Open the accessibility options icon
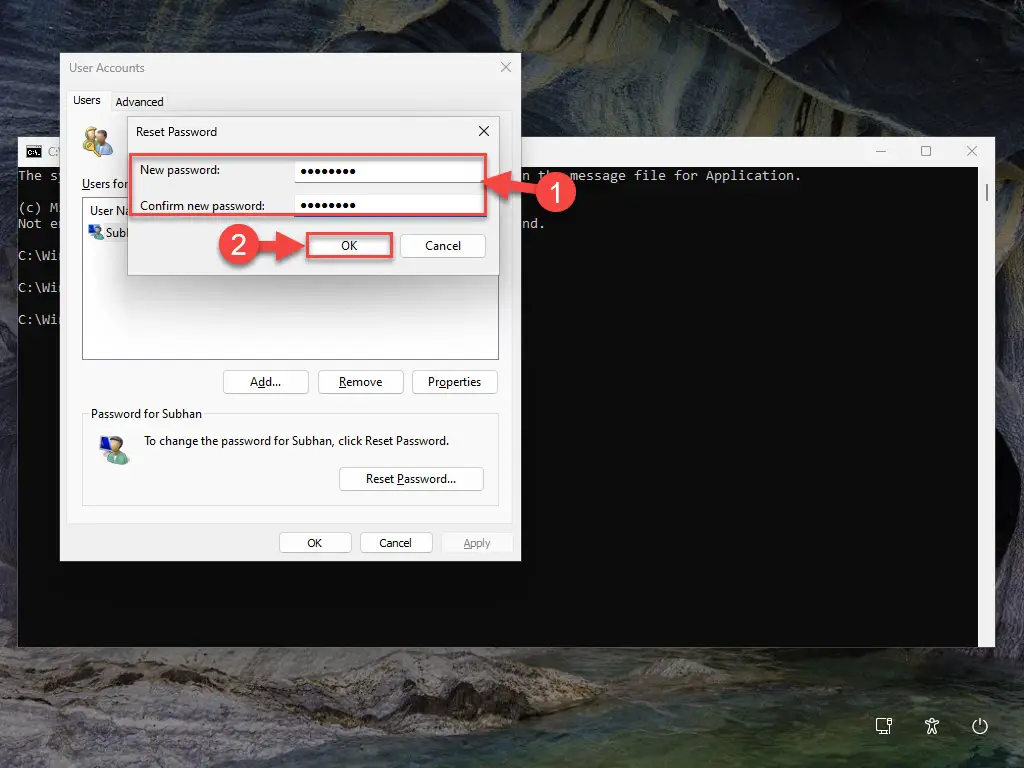 coord(932,727)
